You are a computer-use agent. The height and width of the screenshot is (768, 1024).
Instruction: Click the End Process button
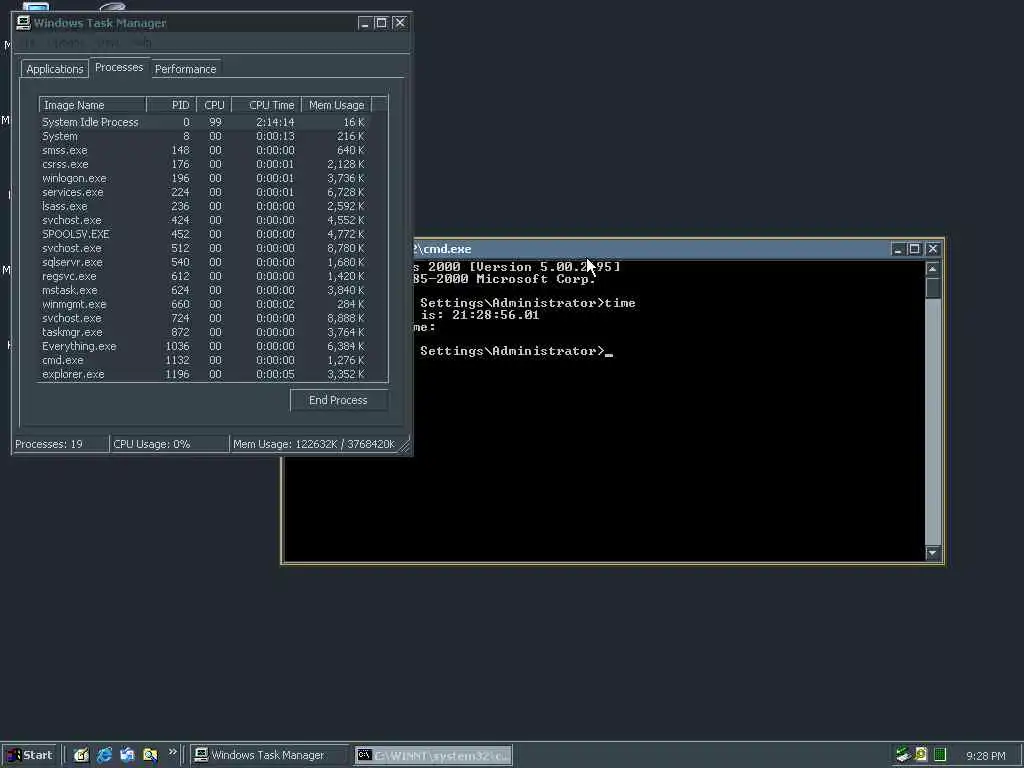point(338,400)
